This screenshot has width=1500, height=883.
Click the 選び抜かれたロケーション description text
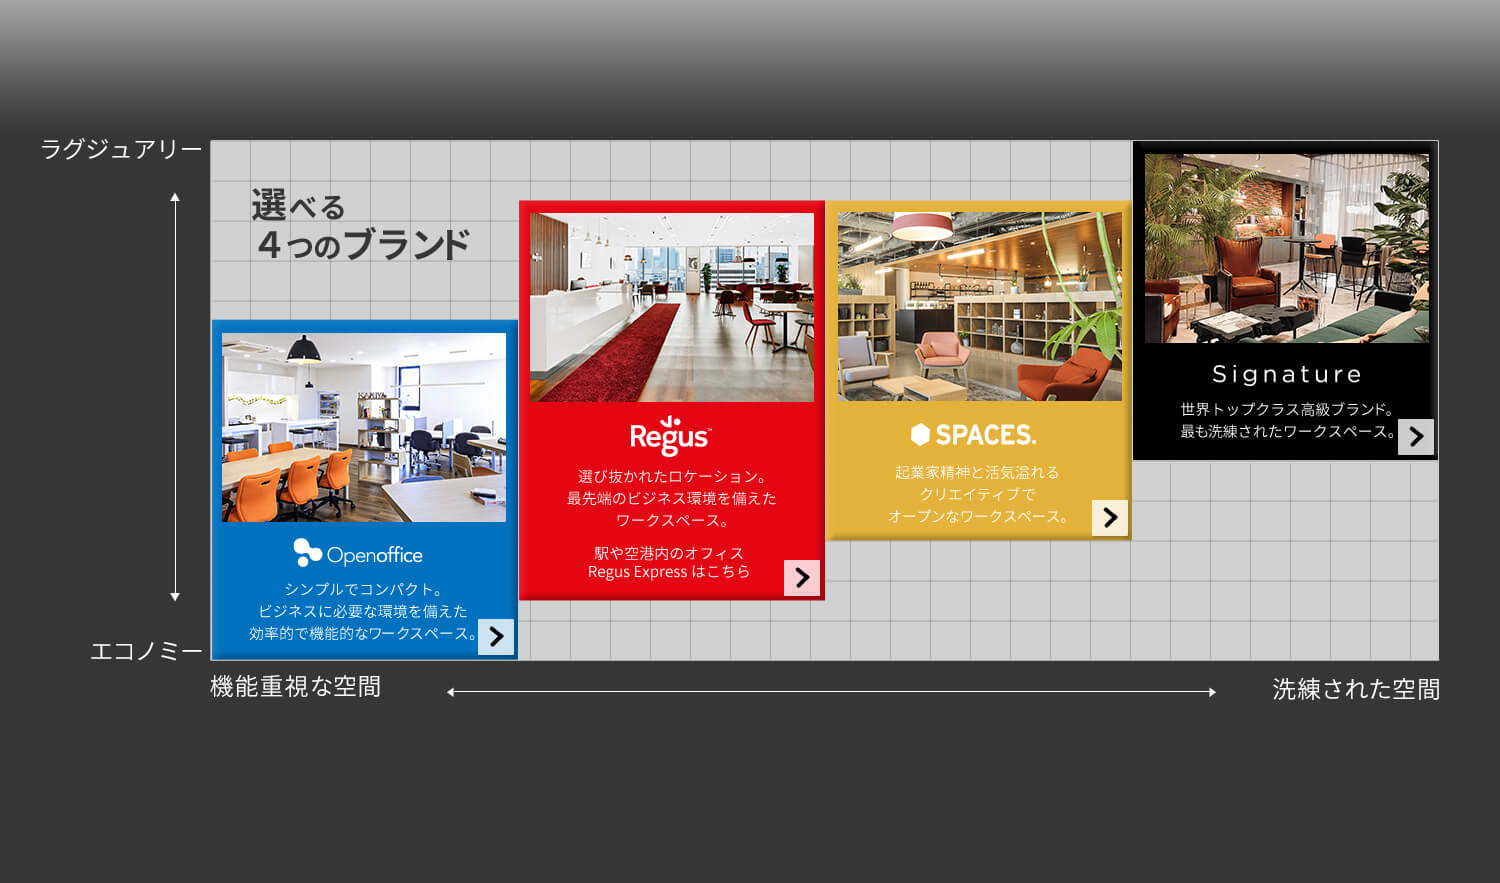pyautogui.click(x=672, y=498)
